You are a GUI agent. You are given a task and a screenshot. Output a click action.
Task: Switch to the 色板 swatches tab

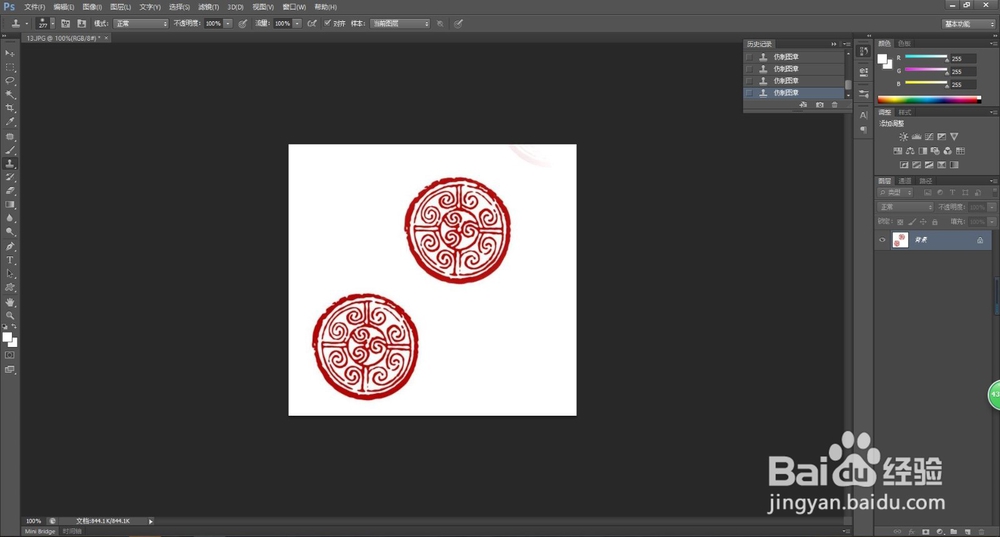[904, 43]
